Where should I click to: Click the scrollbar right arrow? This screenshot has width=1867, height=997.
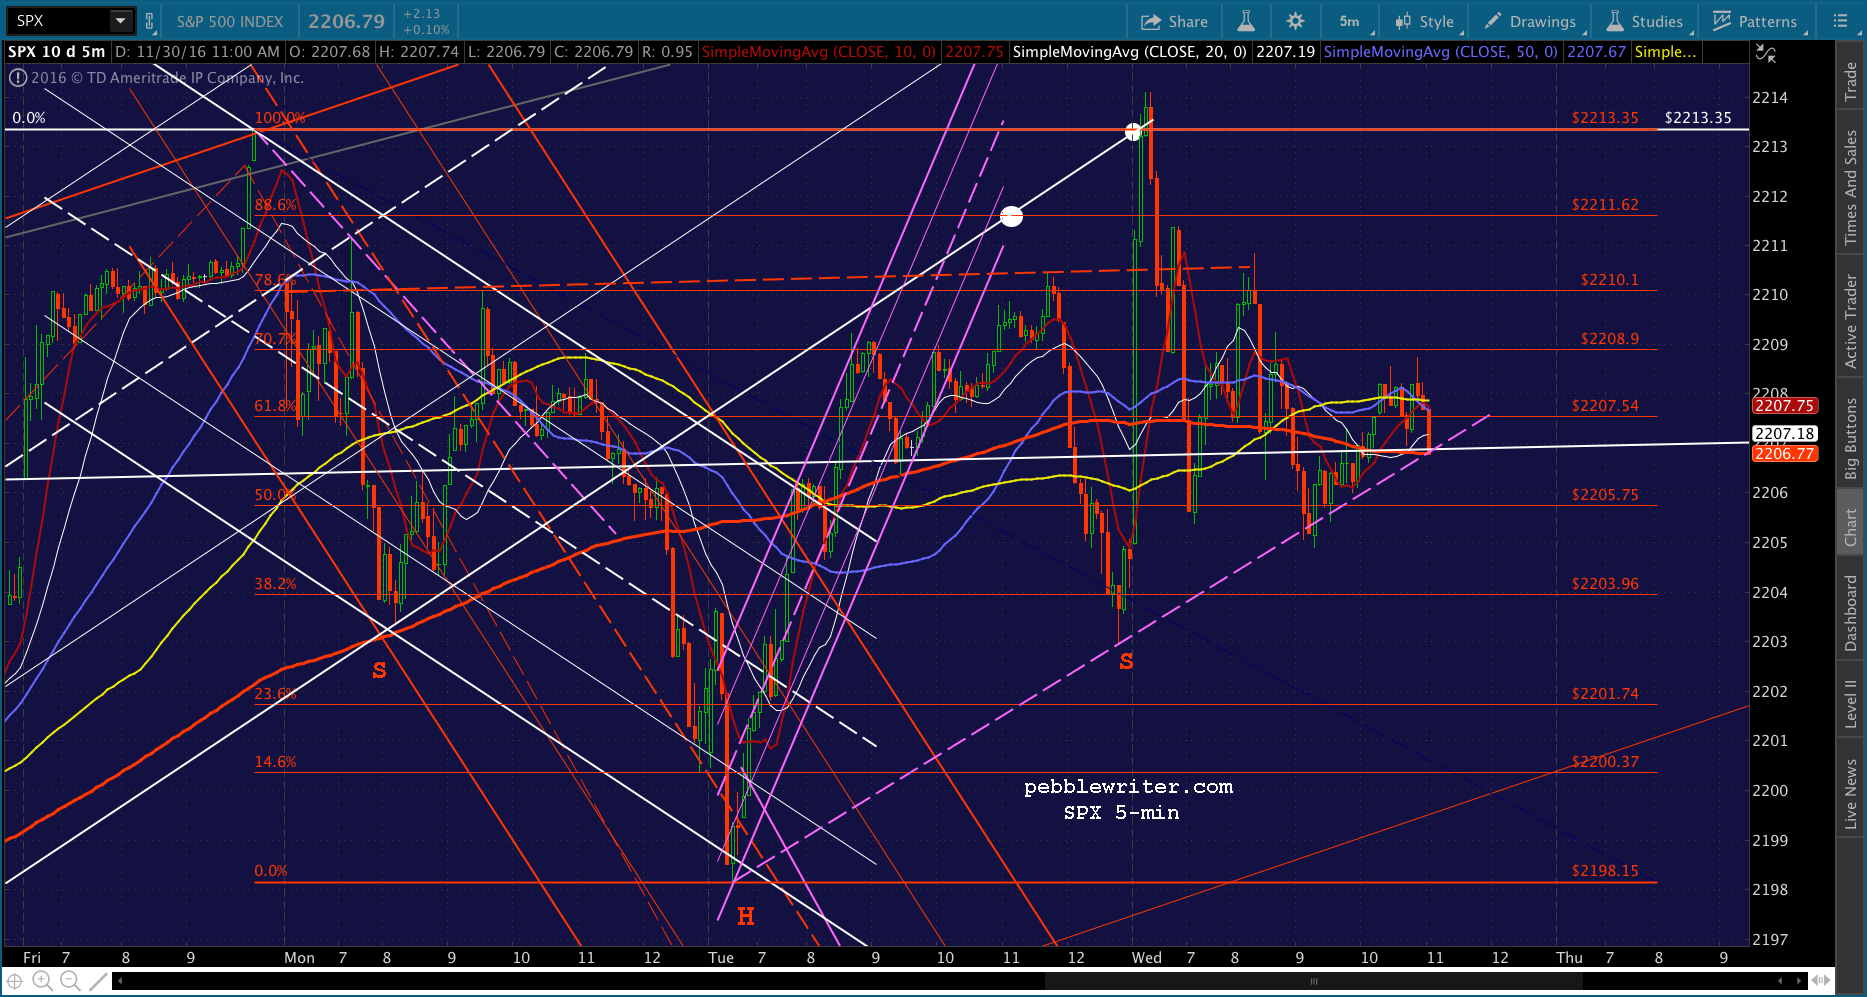(1799, 981)
